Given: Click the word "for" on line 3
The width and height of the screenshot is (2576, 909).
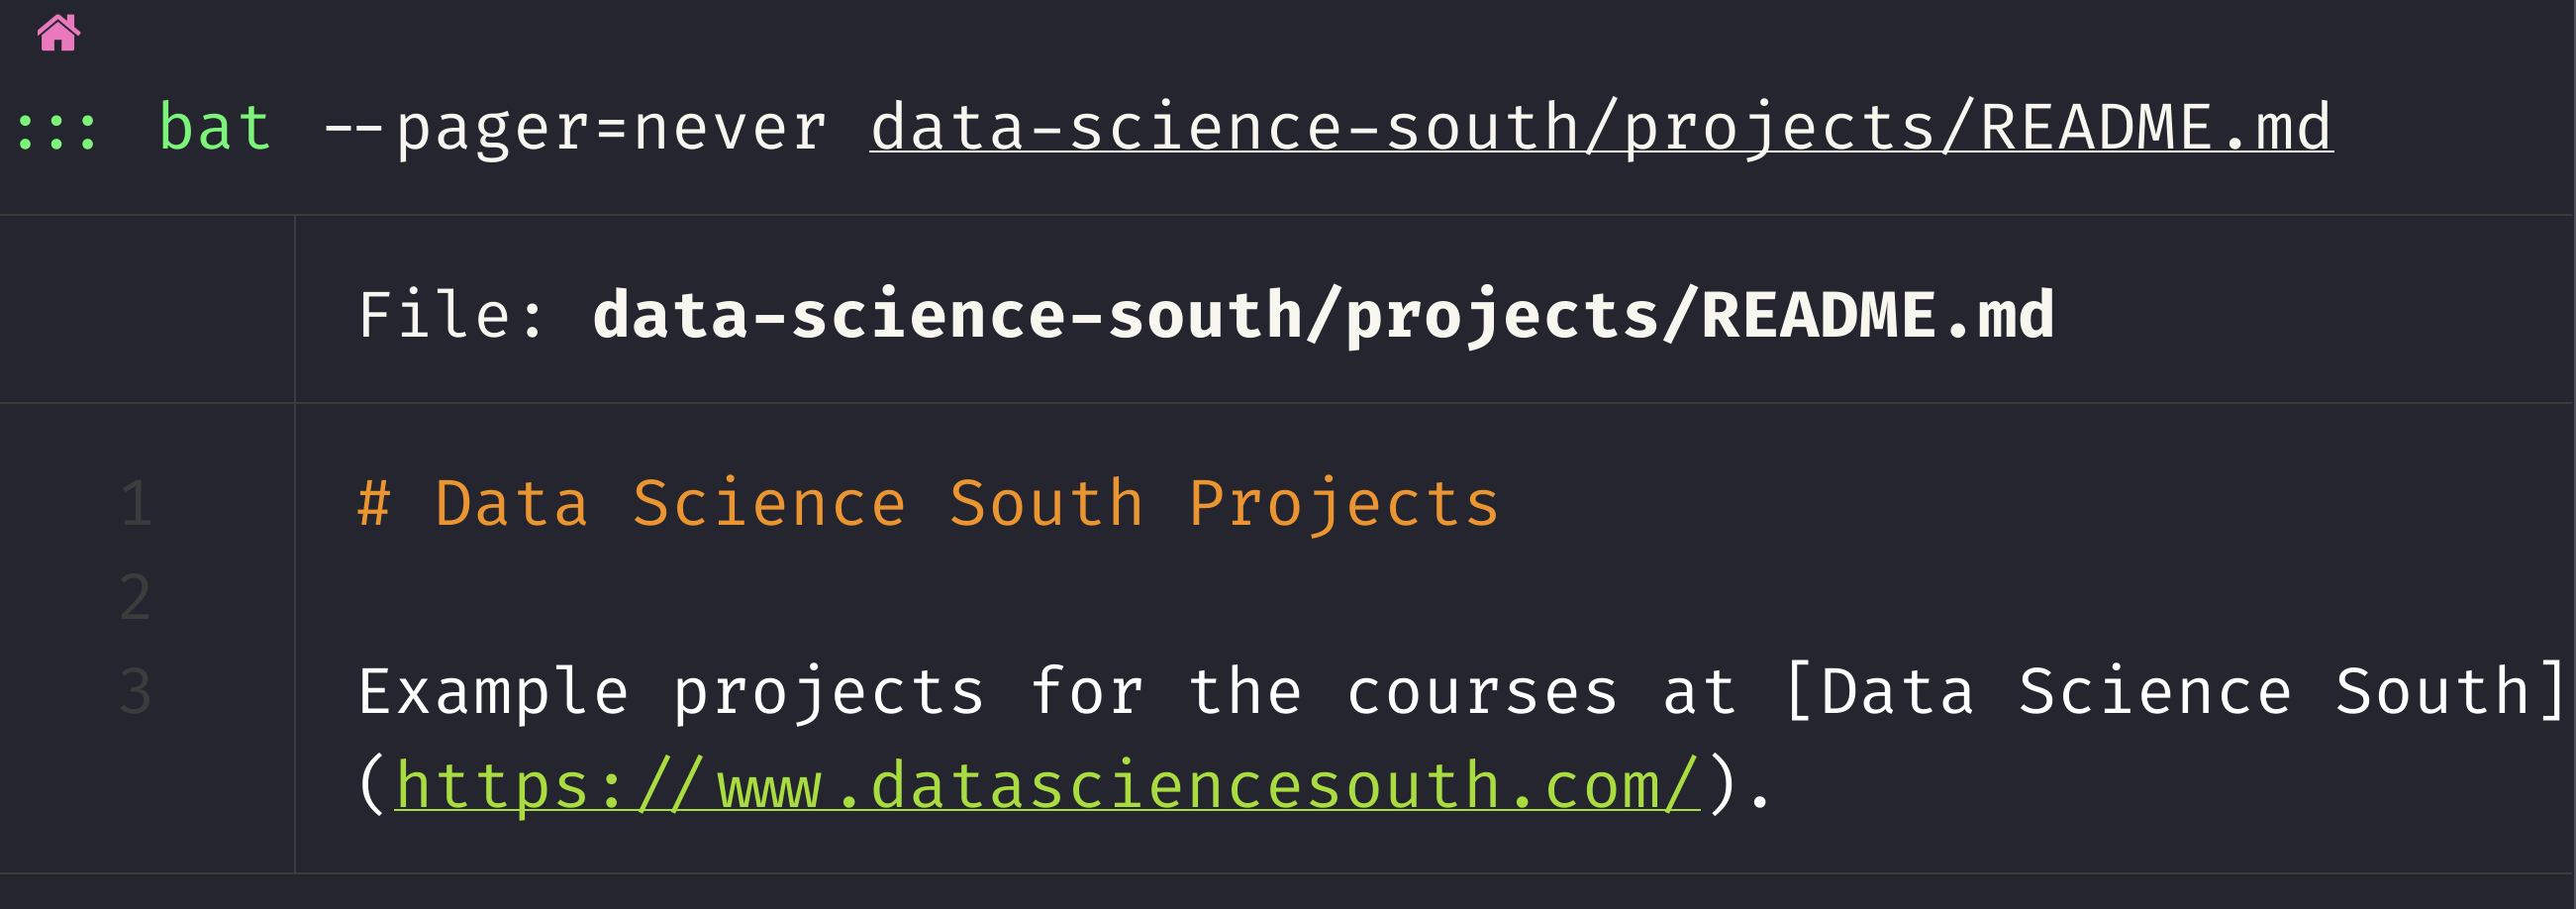Looking at the screenshot, I should pos(1086,692).
